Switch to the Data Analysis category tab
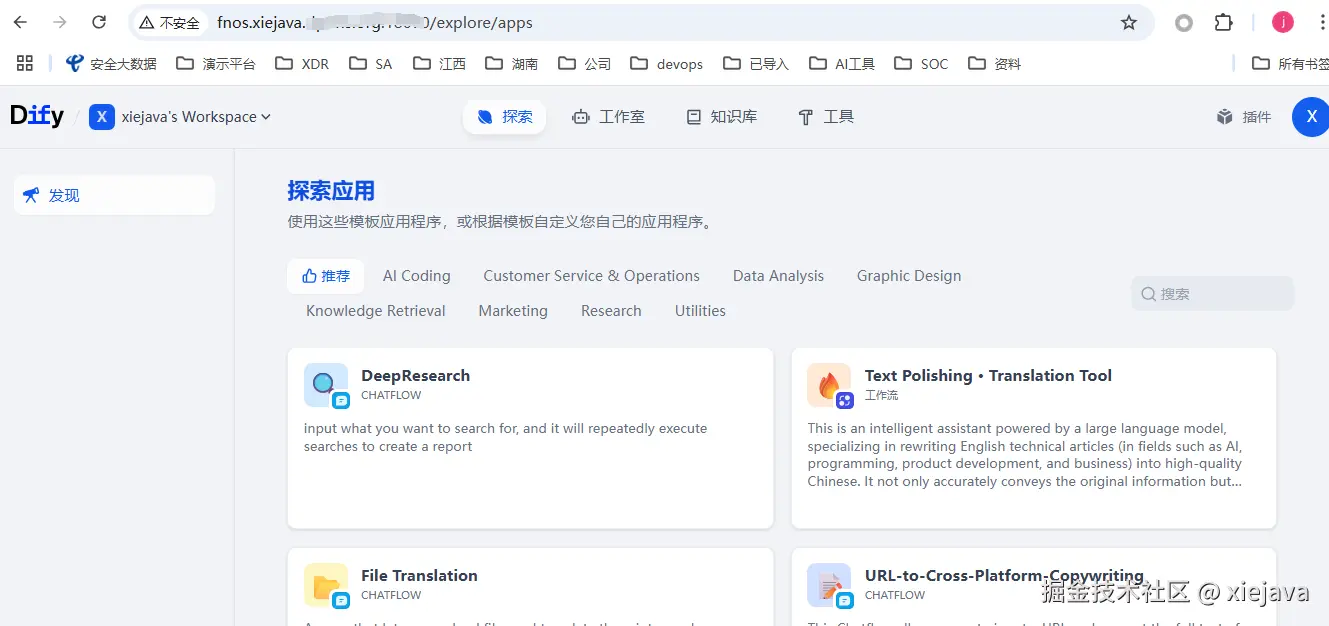Image resolution: width=1329 pixels, height=626 pixels. click(x=778, y=275)
